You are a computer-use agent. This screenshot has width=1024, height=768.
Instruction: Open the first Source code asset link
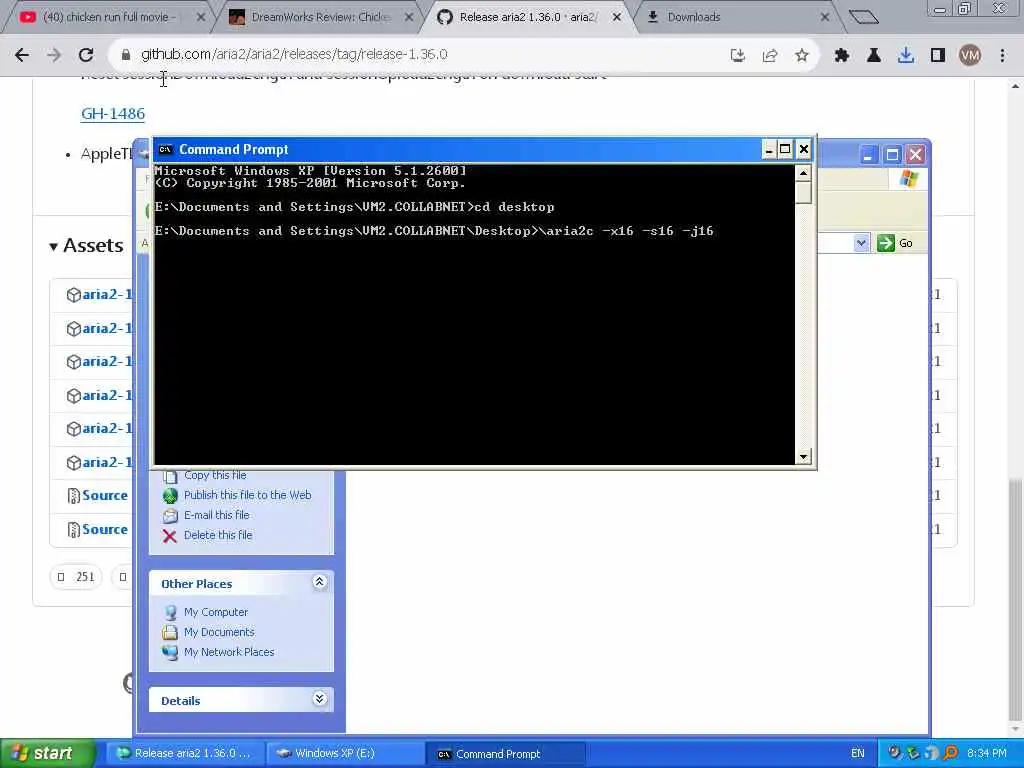pyautogui.click(x=104, y=496)
